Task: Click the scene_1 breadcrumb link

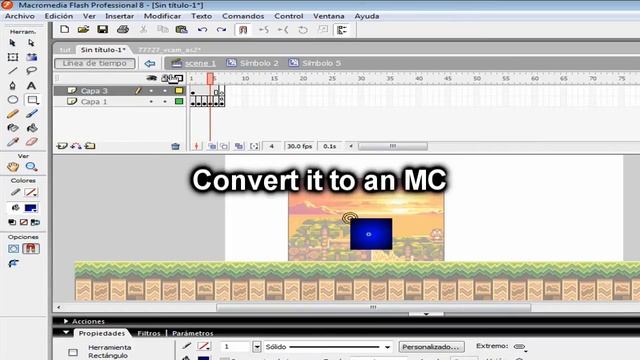Action: click(200, 63)
